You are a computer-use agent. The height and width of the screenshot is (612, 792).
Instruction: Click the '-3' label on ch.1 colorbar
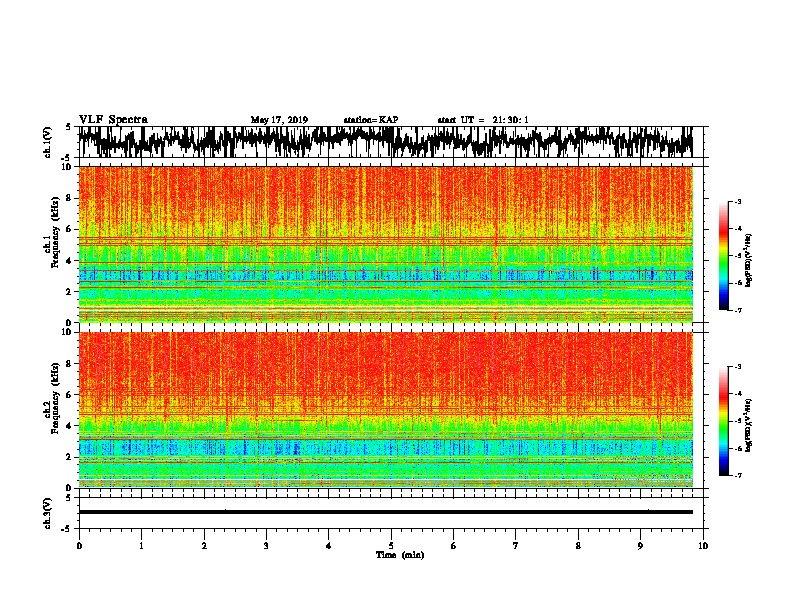pos(738,201)
